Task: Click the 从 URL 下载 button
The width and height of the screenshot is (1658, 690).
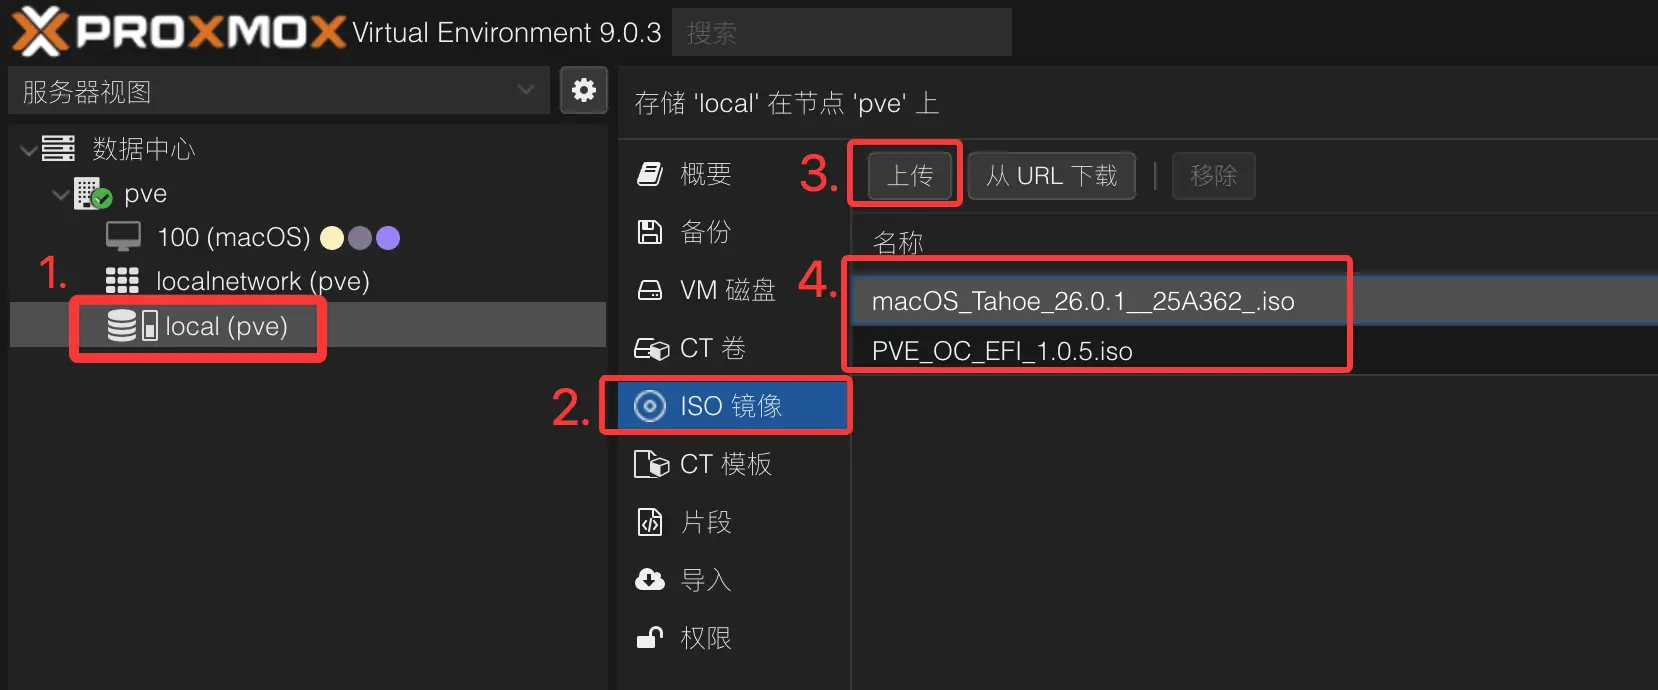Action: pos(1051,175)
